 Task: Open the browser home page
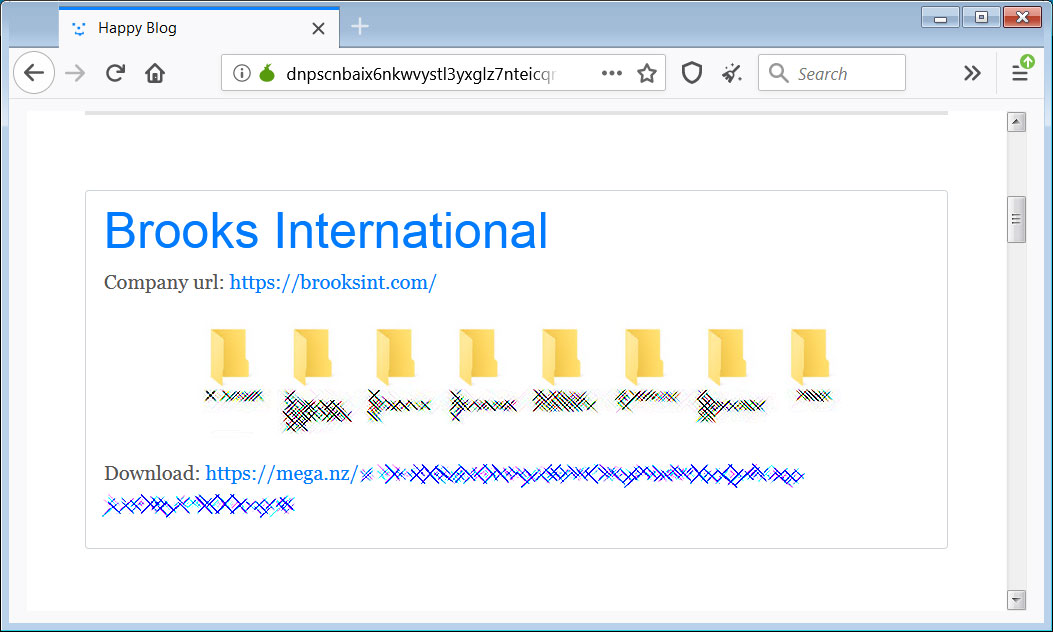(155, 73)
